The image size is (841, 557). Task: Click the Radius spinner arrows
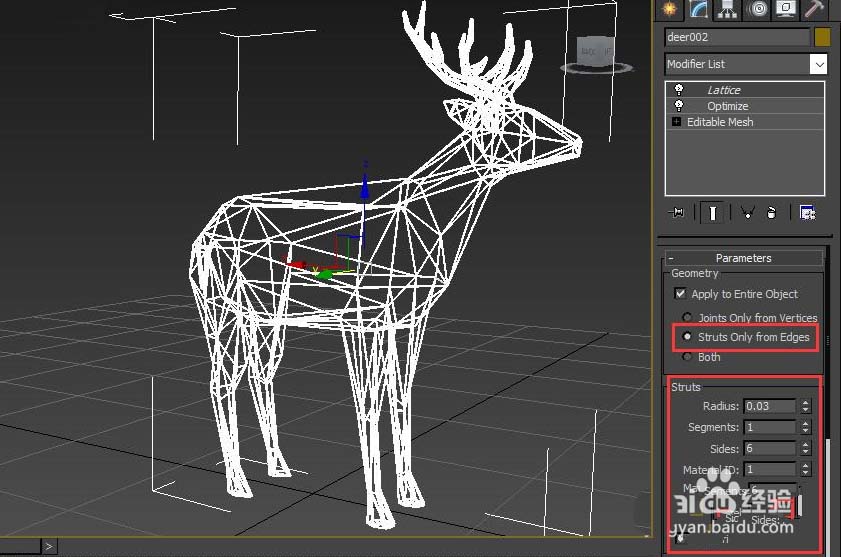coord(805,406)
